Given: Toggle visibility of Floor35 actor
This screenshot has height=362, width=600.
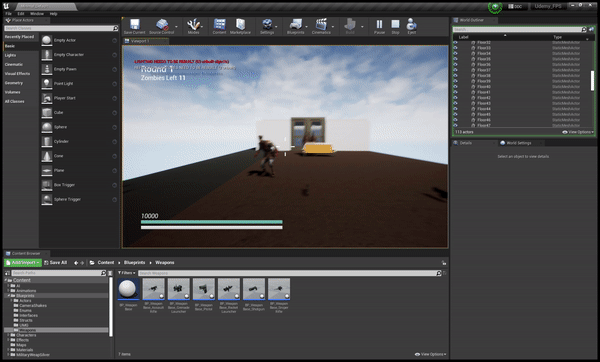Looking at the screenshot, I should pos(455,59).
